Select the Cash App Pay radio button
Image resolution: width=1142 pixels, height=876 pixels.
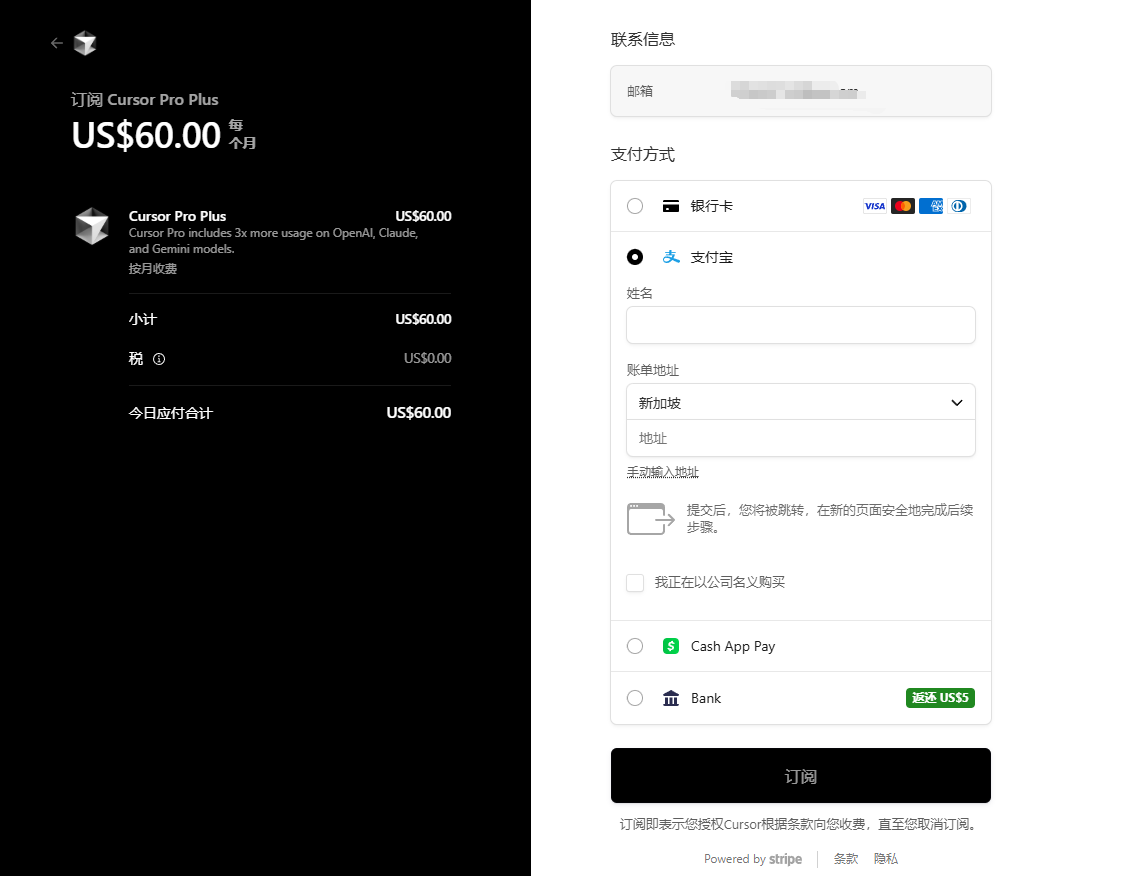click(x=635, y=646)
